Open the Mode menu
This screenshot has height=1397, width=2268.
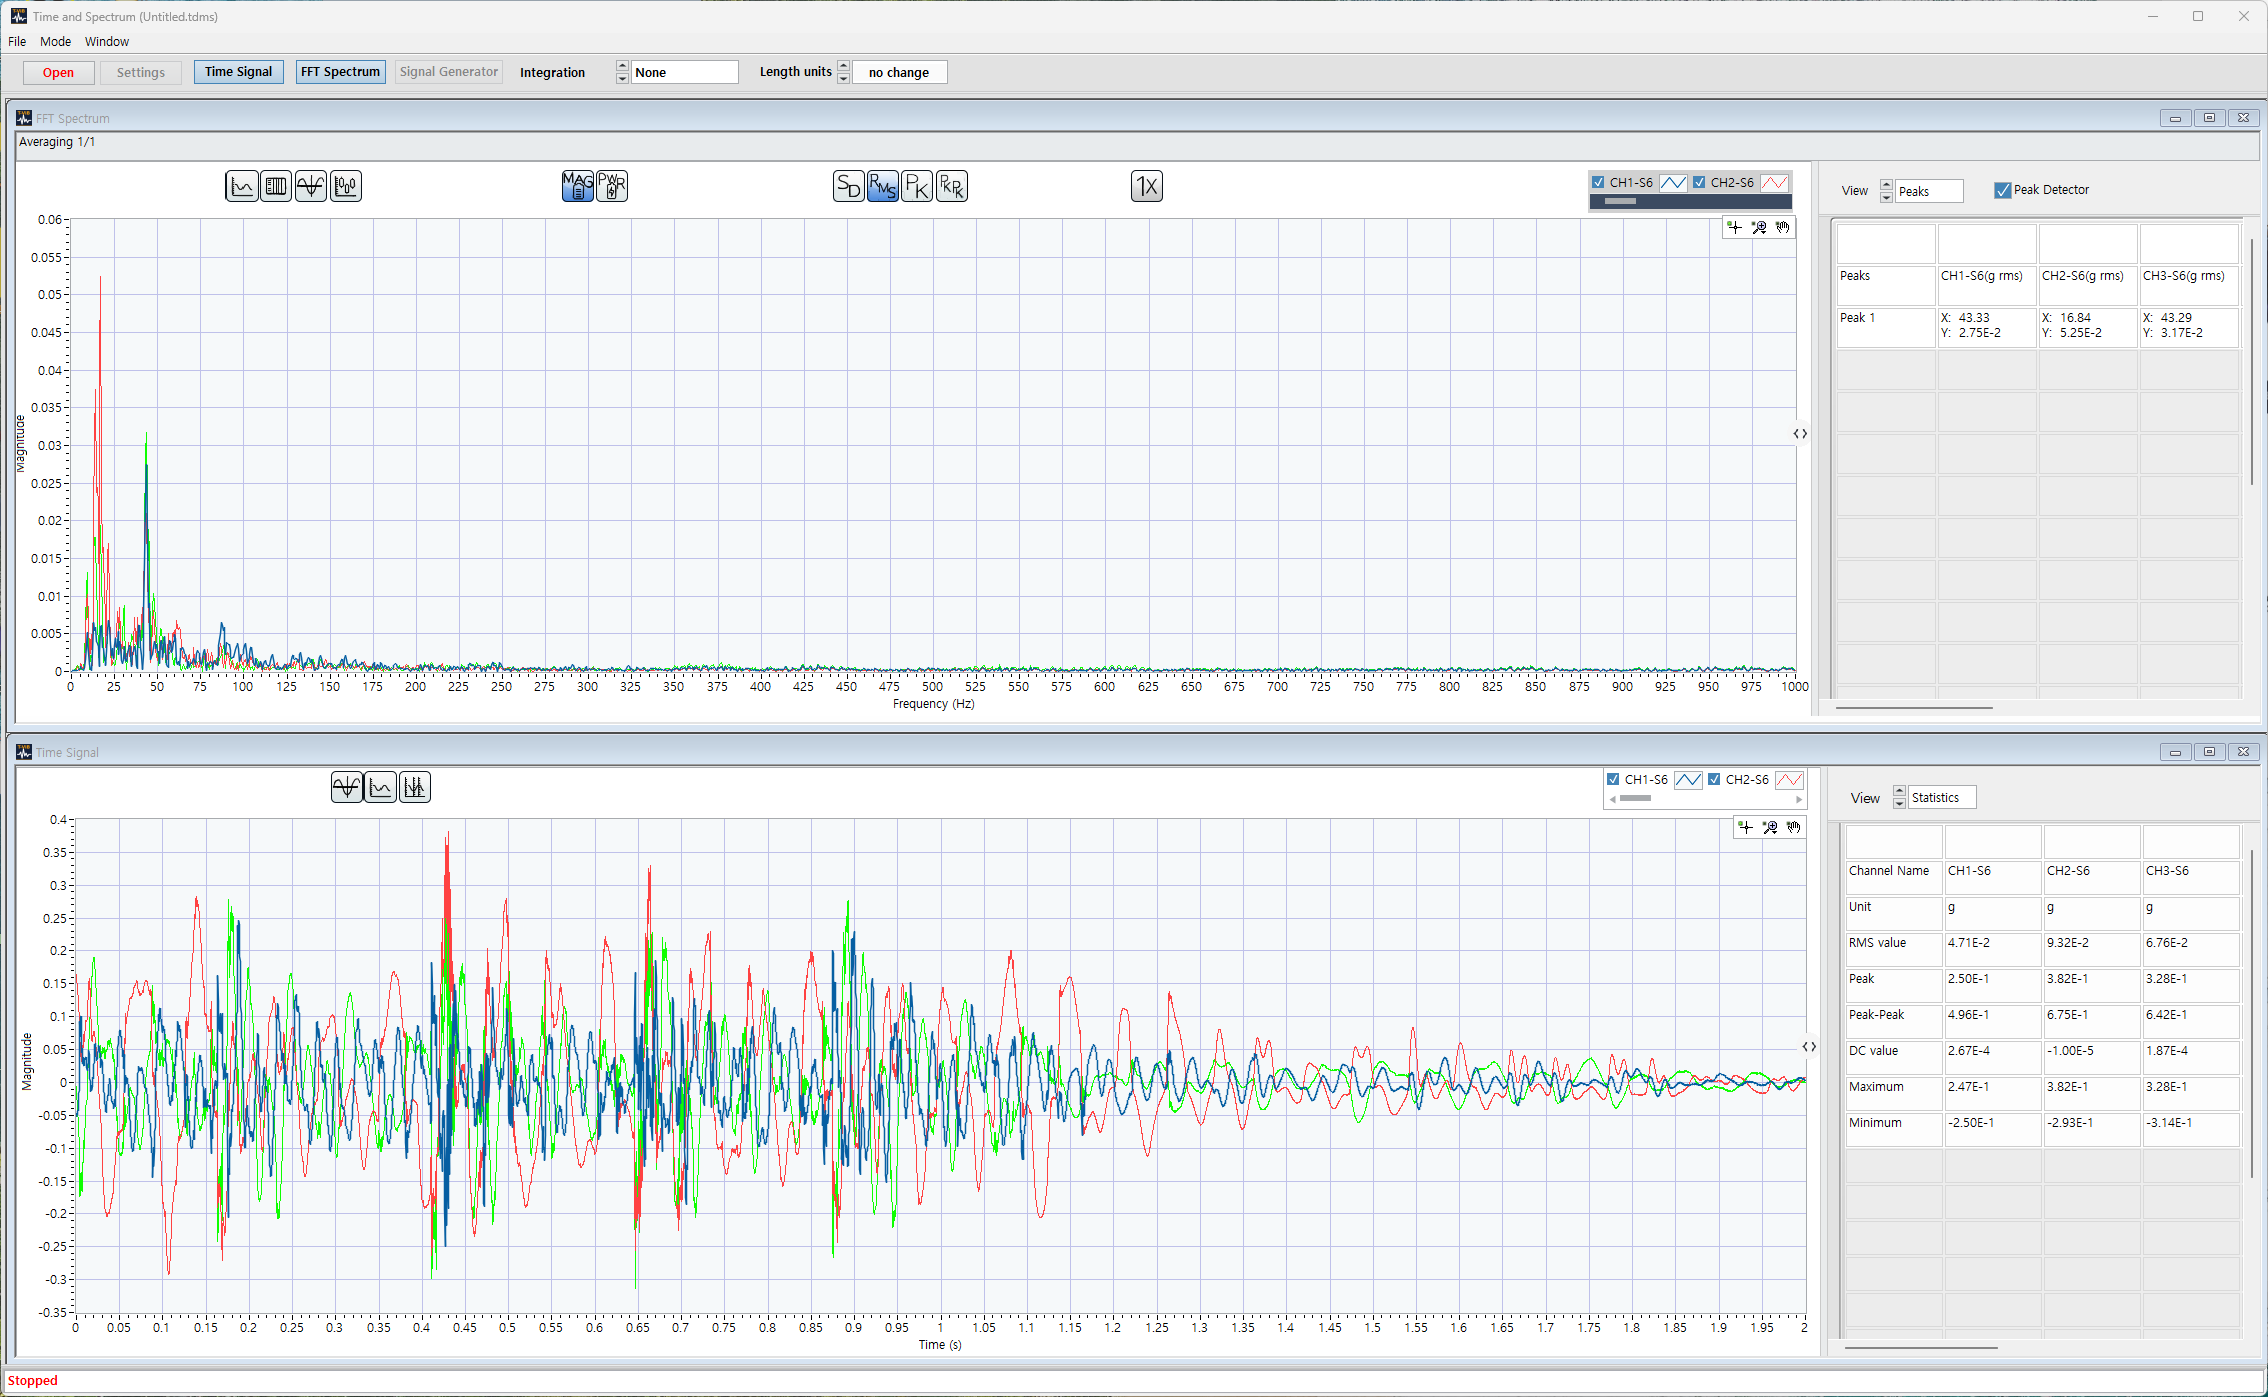(x=55, y=41)
